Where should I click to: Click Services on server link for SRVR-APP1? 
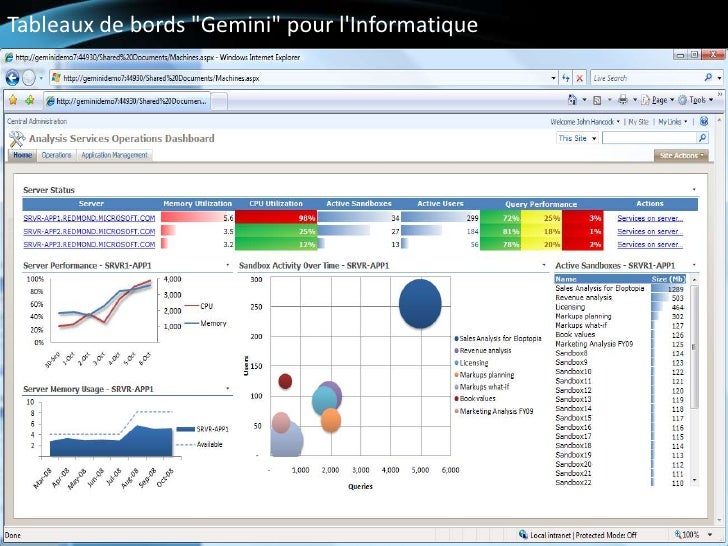tap(650, 218)
